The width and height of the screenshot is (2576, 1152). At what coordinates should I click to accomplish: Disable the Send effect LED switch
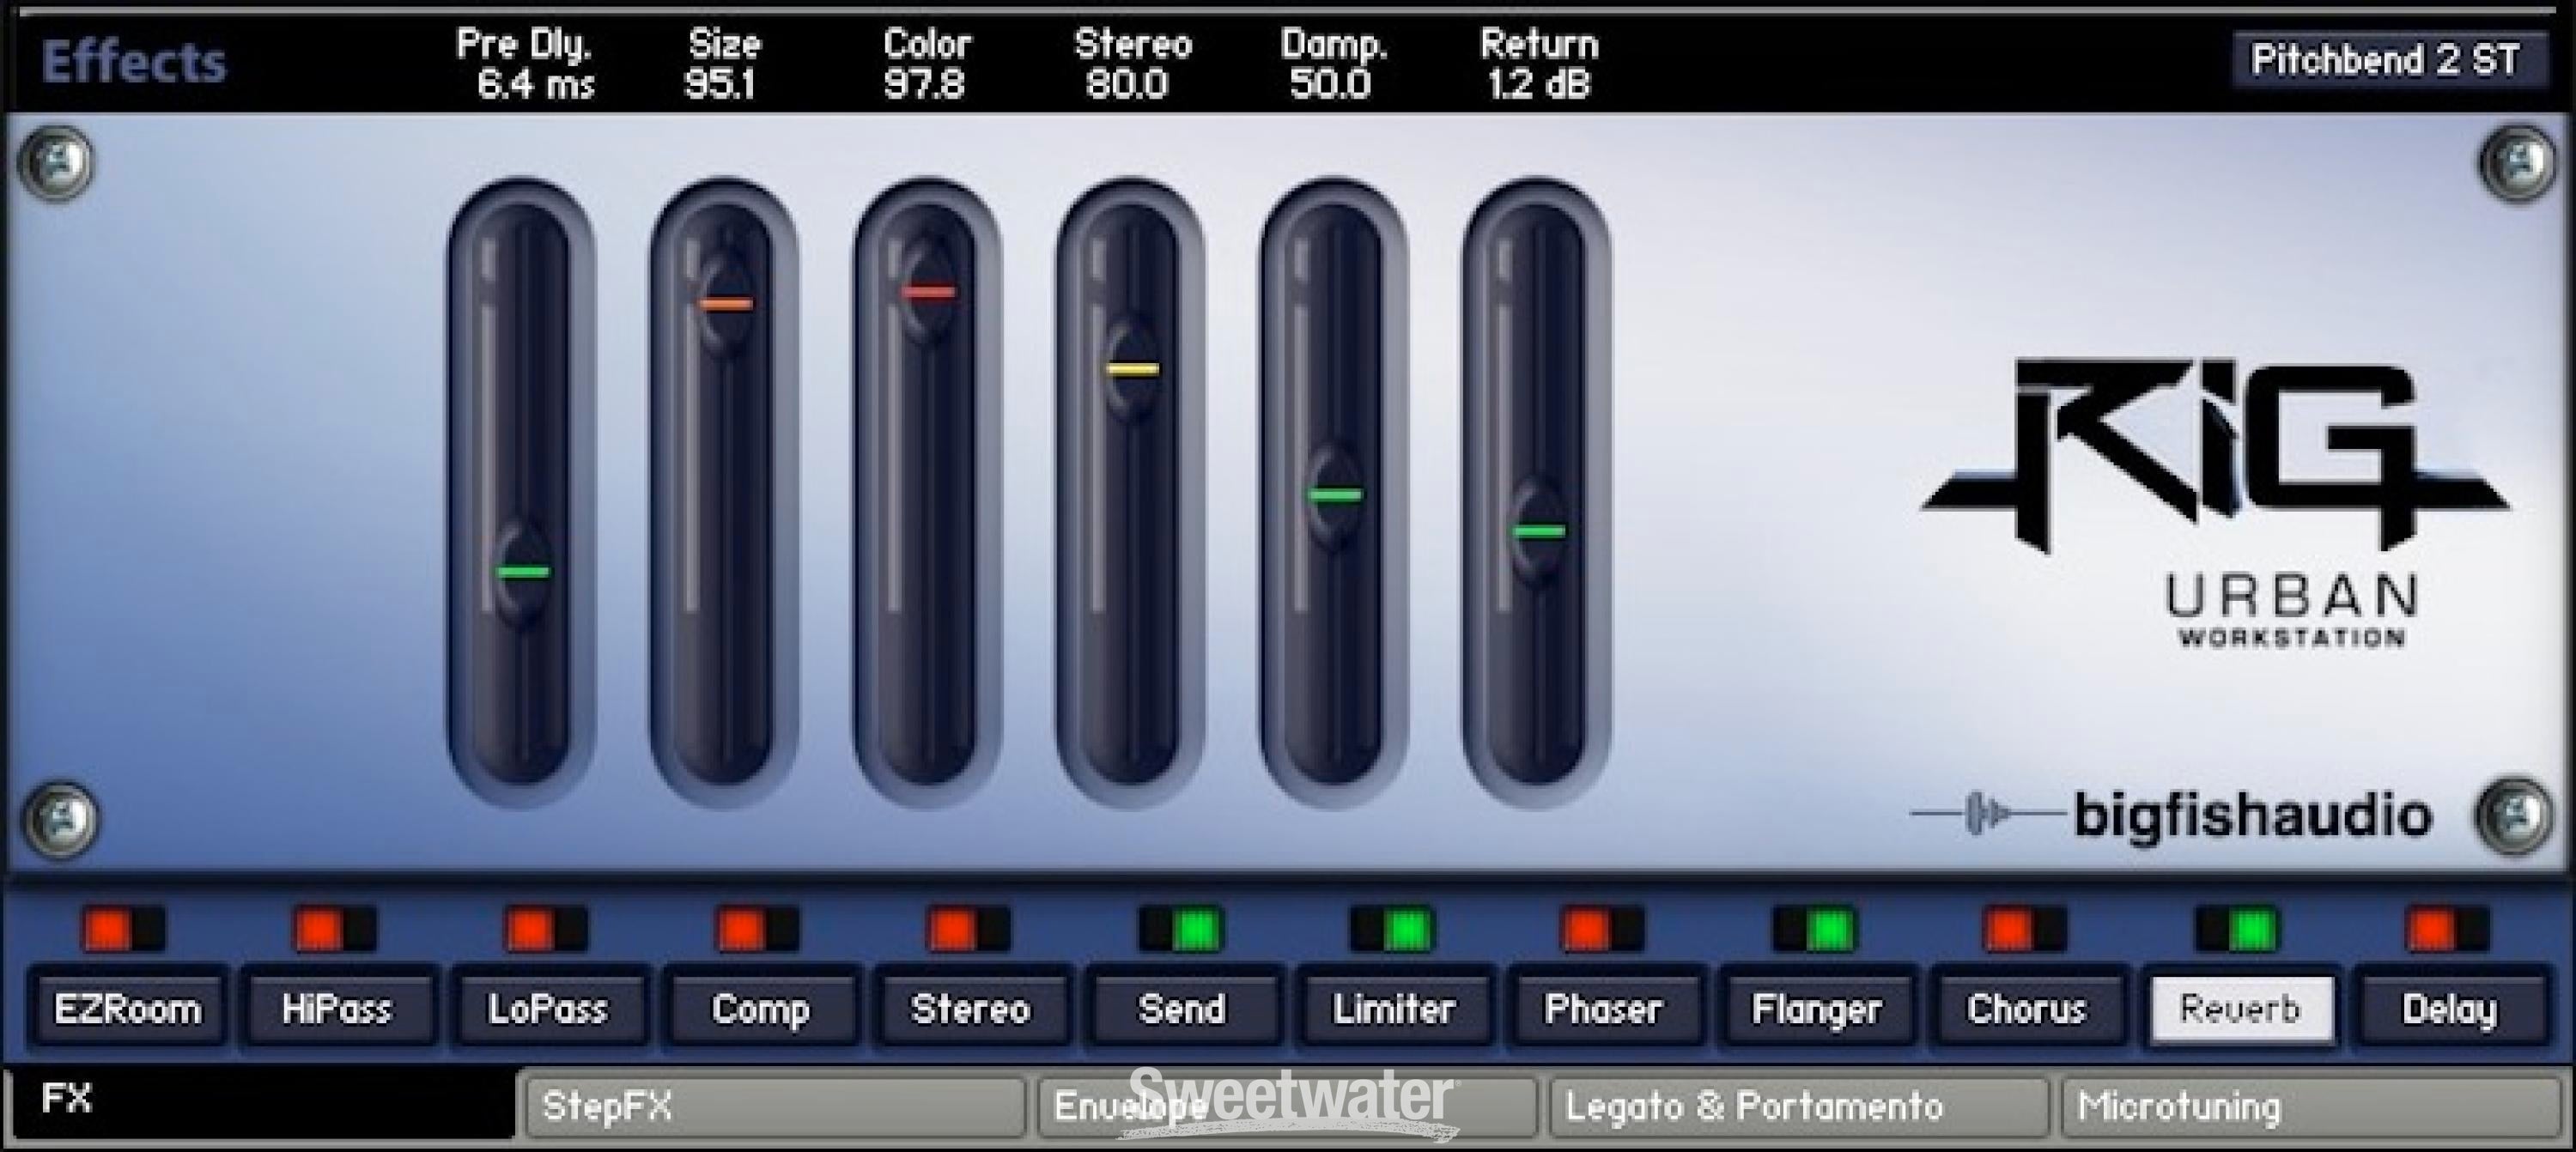click(1181, 929)
